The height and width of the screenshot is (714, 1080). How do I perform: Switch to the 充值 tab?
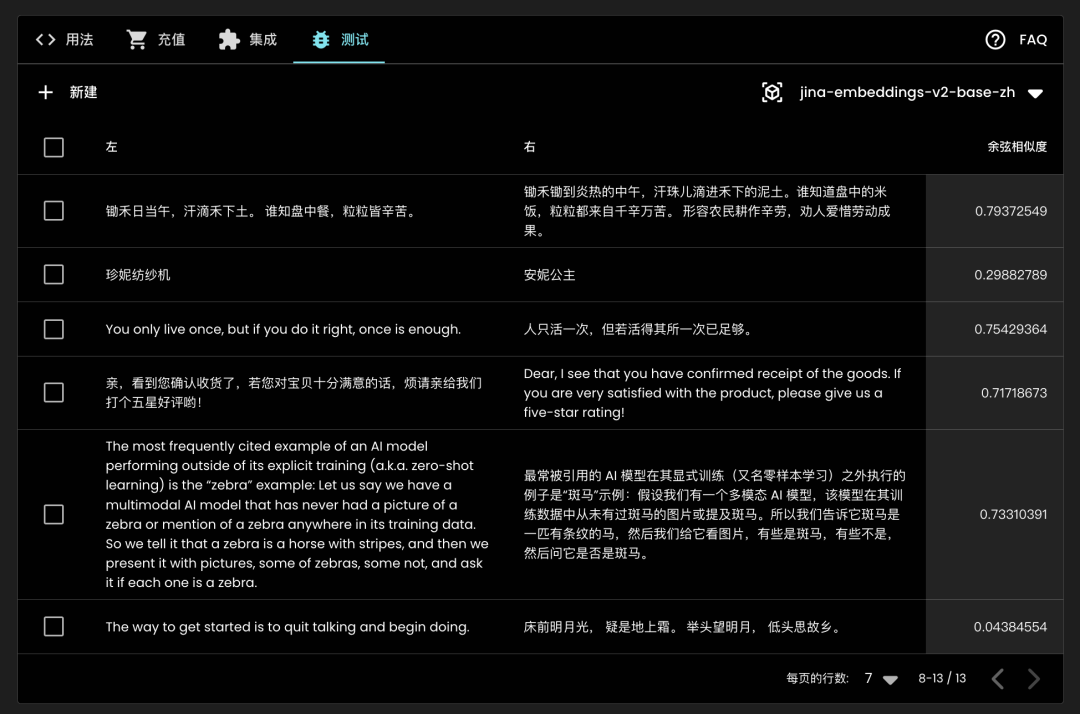[156, 39]
